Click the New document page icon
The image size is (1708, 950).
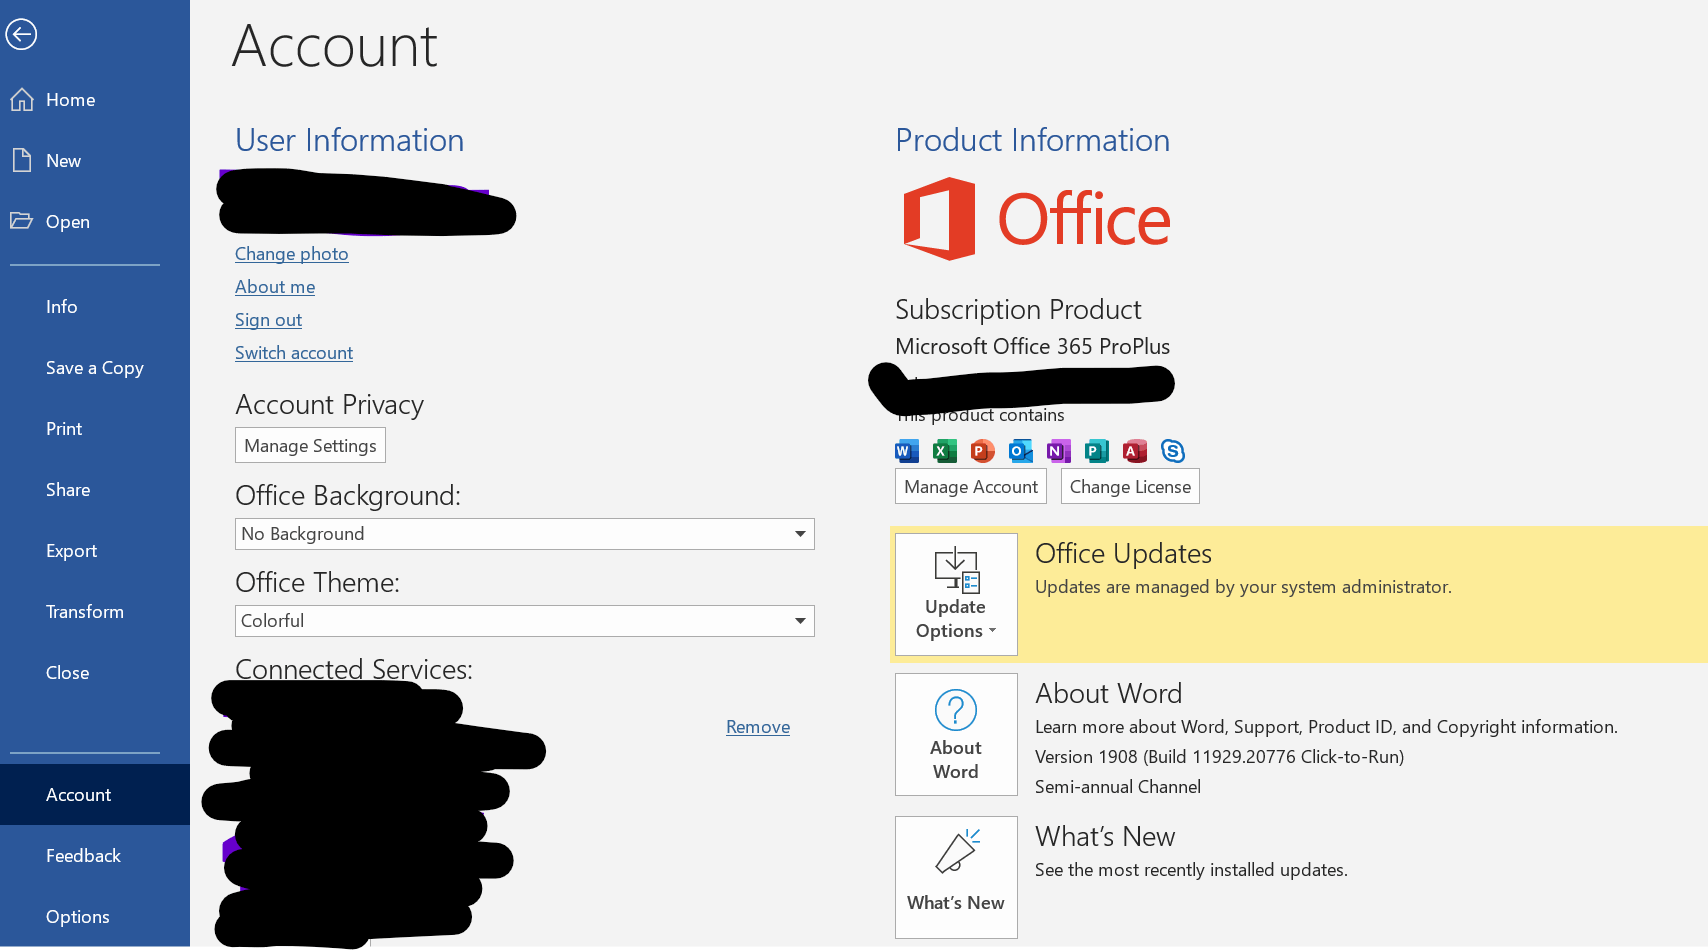pos(22,160)
